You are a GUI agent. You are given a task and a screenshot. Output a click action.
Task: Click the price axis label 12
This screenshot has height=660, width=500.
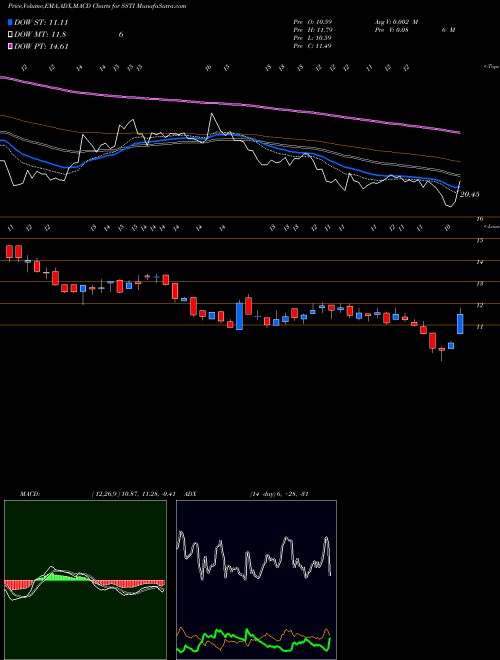(480, 305)
